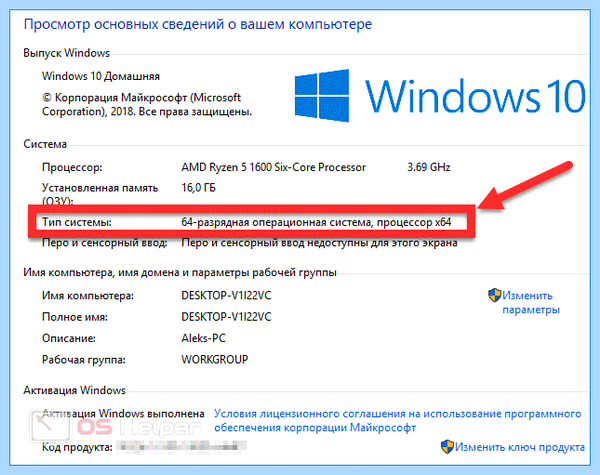Click the 3.69 GHz processor speed value
Viewport: 600px width, 475px height.
[429, 167]
